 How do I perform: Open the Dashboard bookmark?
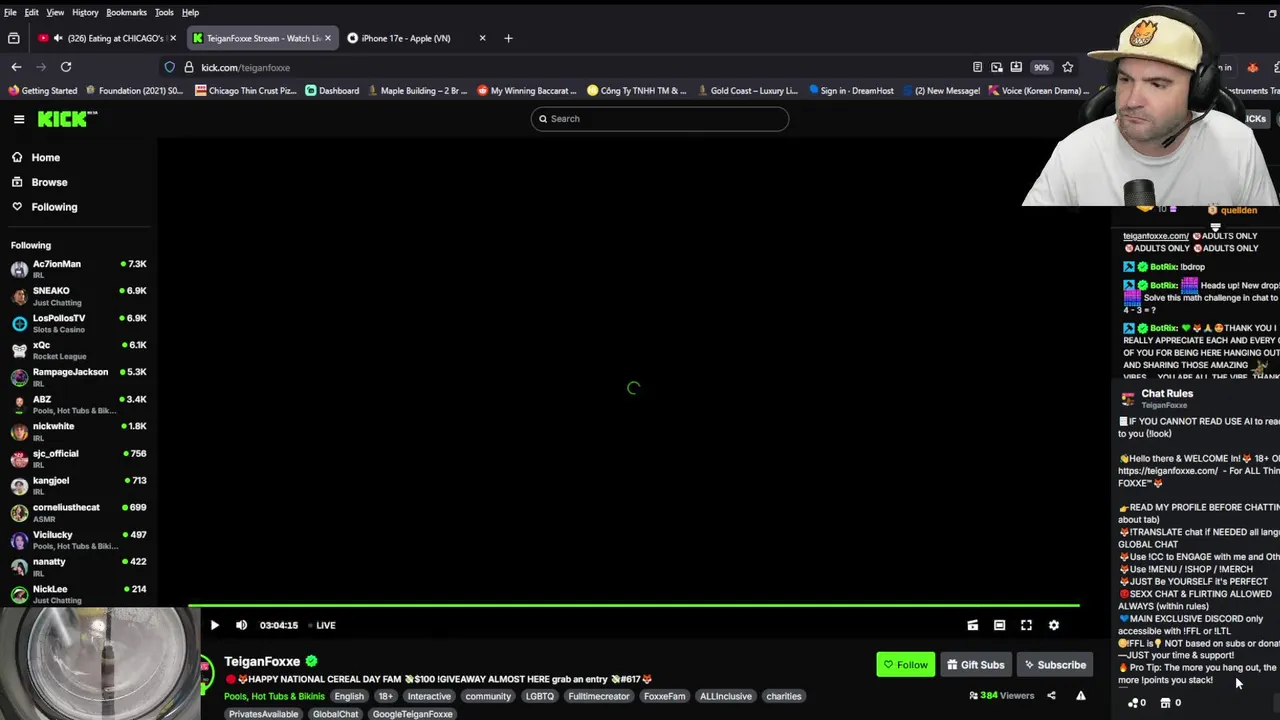(332, 90)
